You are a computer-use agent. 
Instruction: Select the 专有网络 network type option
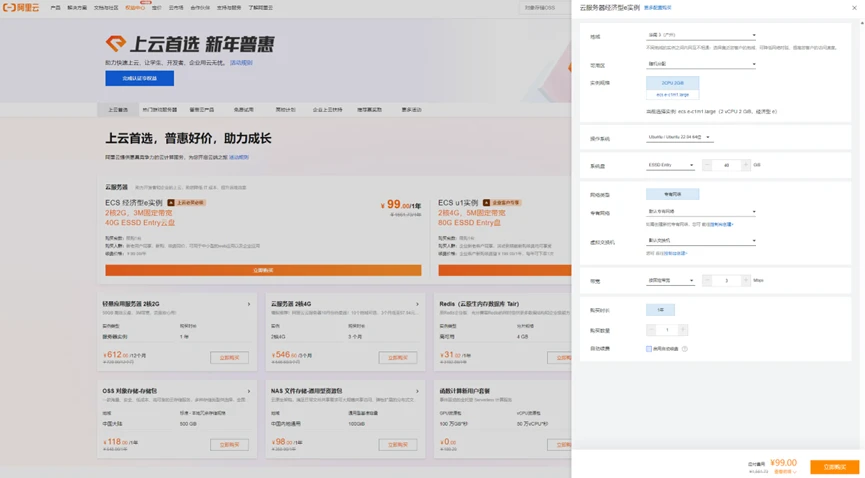672,194
